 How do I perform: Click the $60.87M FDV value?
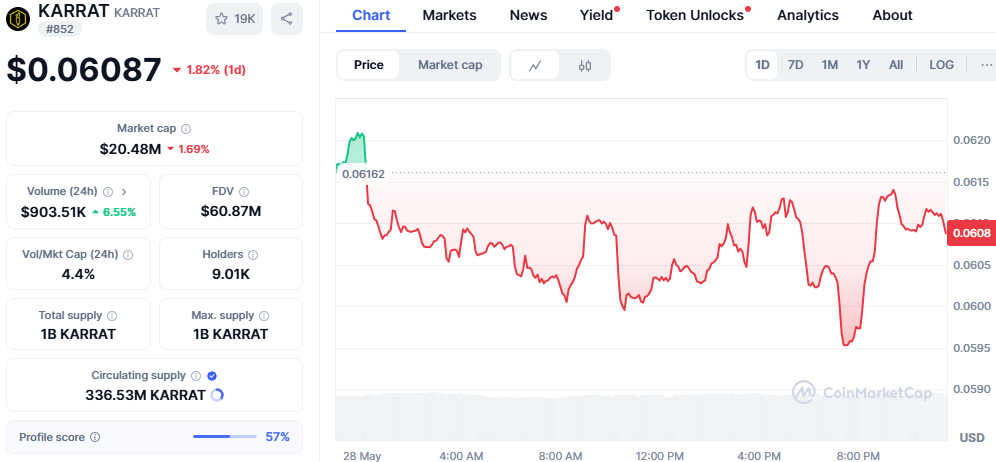pos(231,211)
